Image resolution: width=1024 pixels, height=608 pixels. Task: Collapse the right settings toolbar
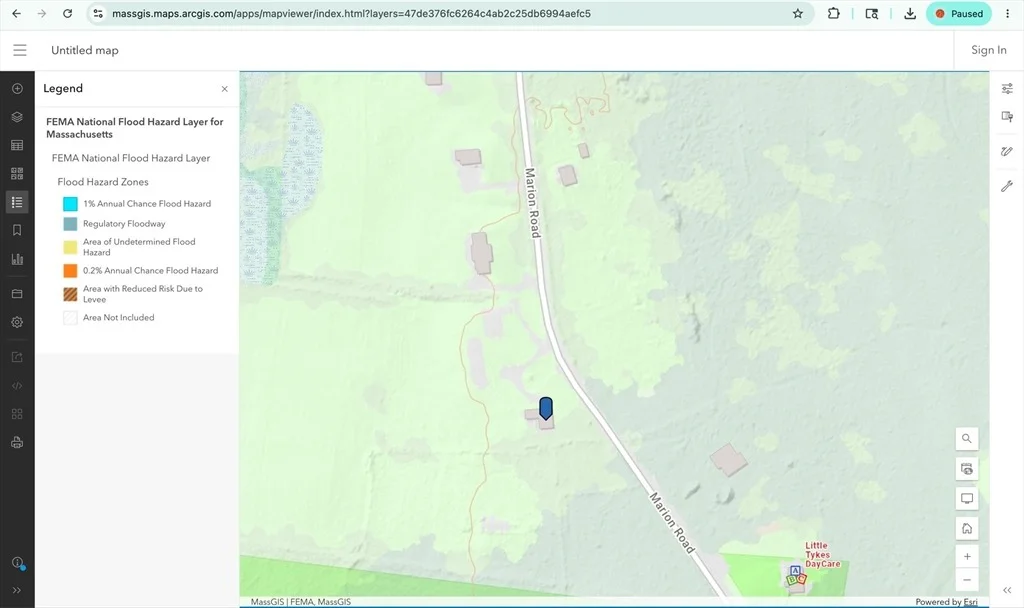point(1007,590)
